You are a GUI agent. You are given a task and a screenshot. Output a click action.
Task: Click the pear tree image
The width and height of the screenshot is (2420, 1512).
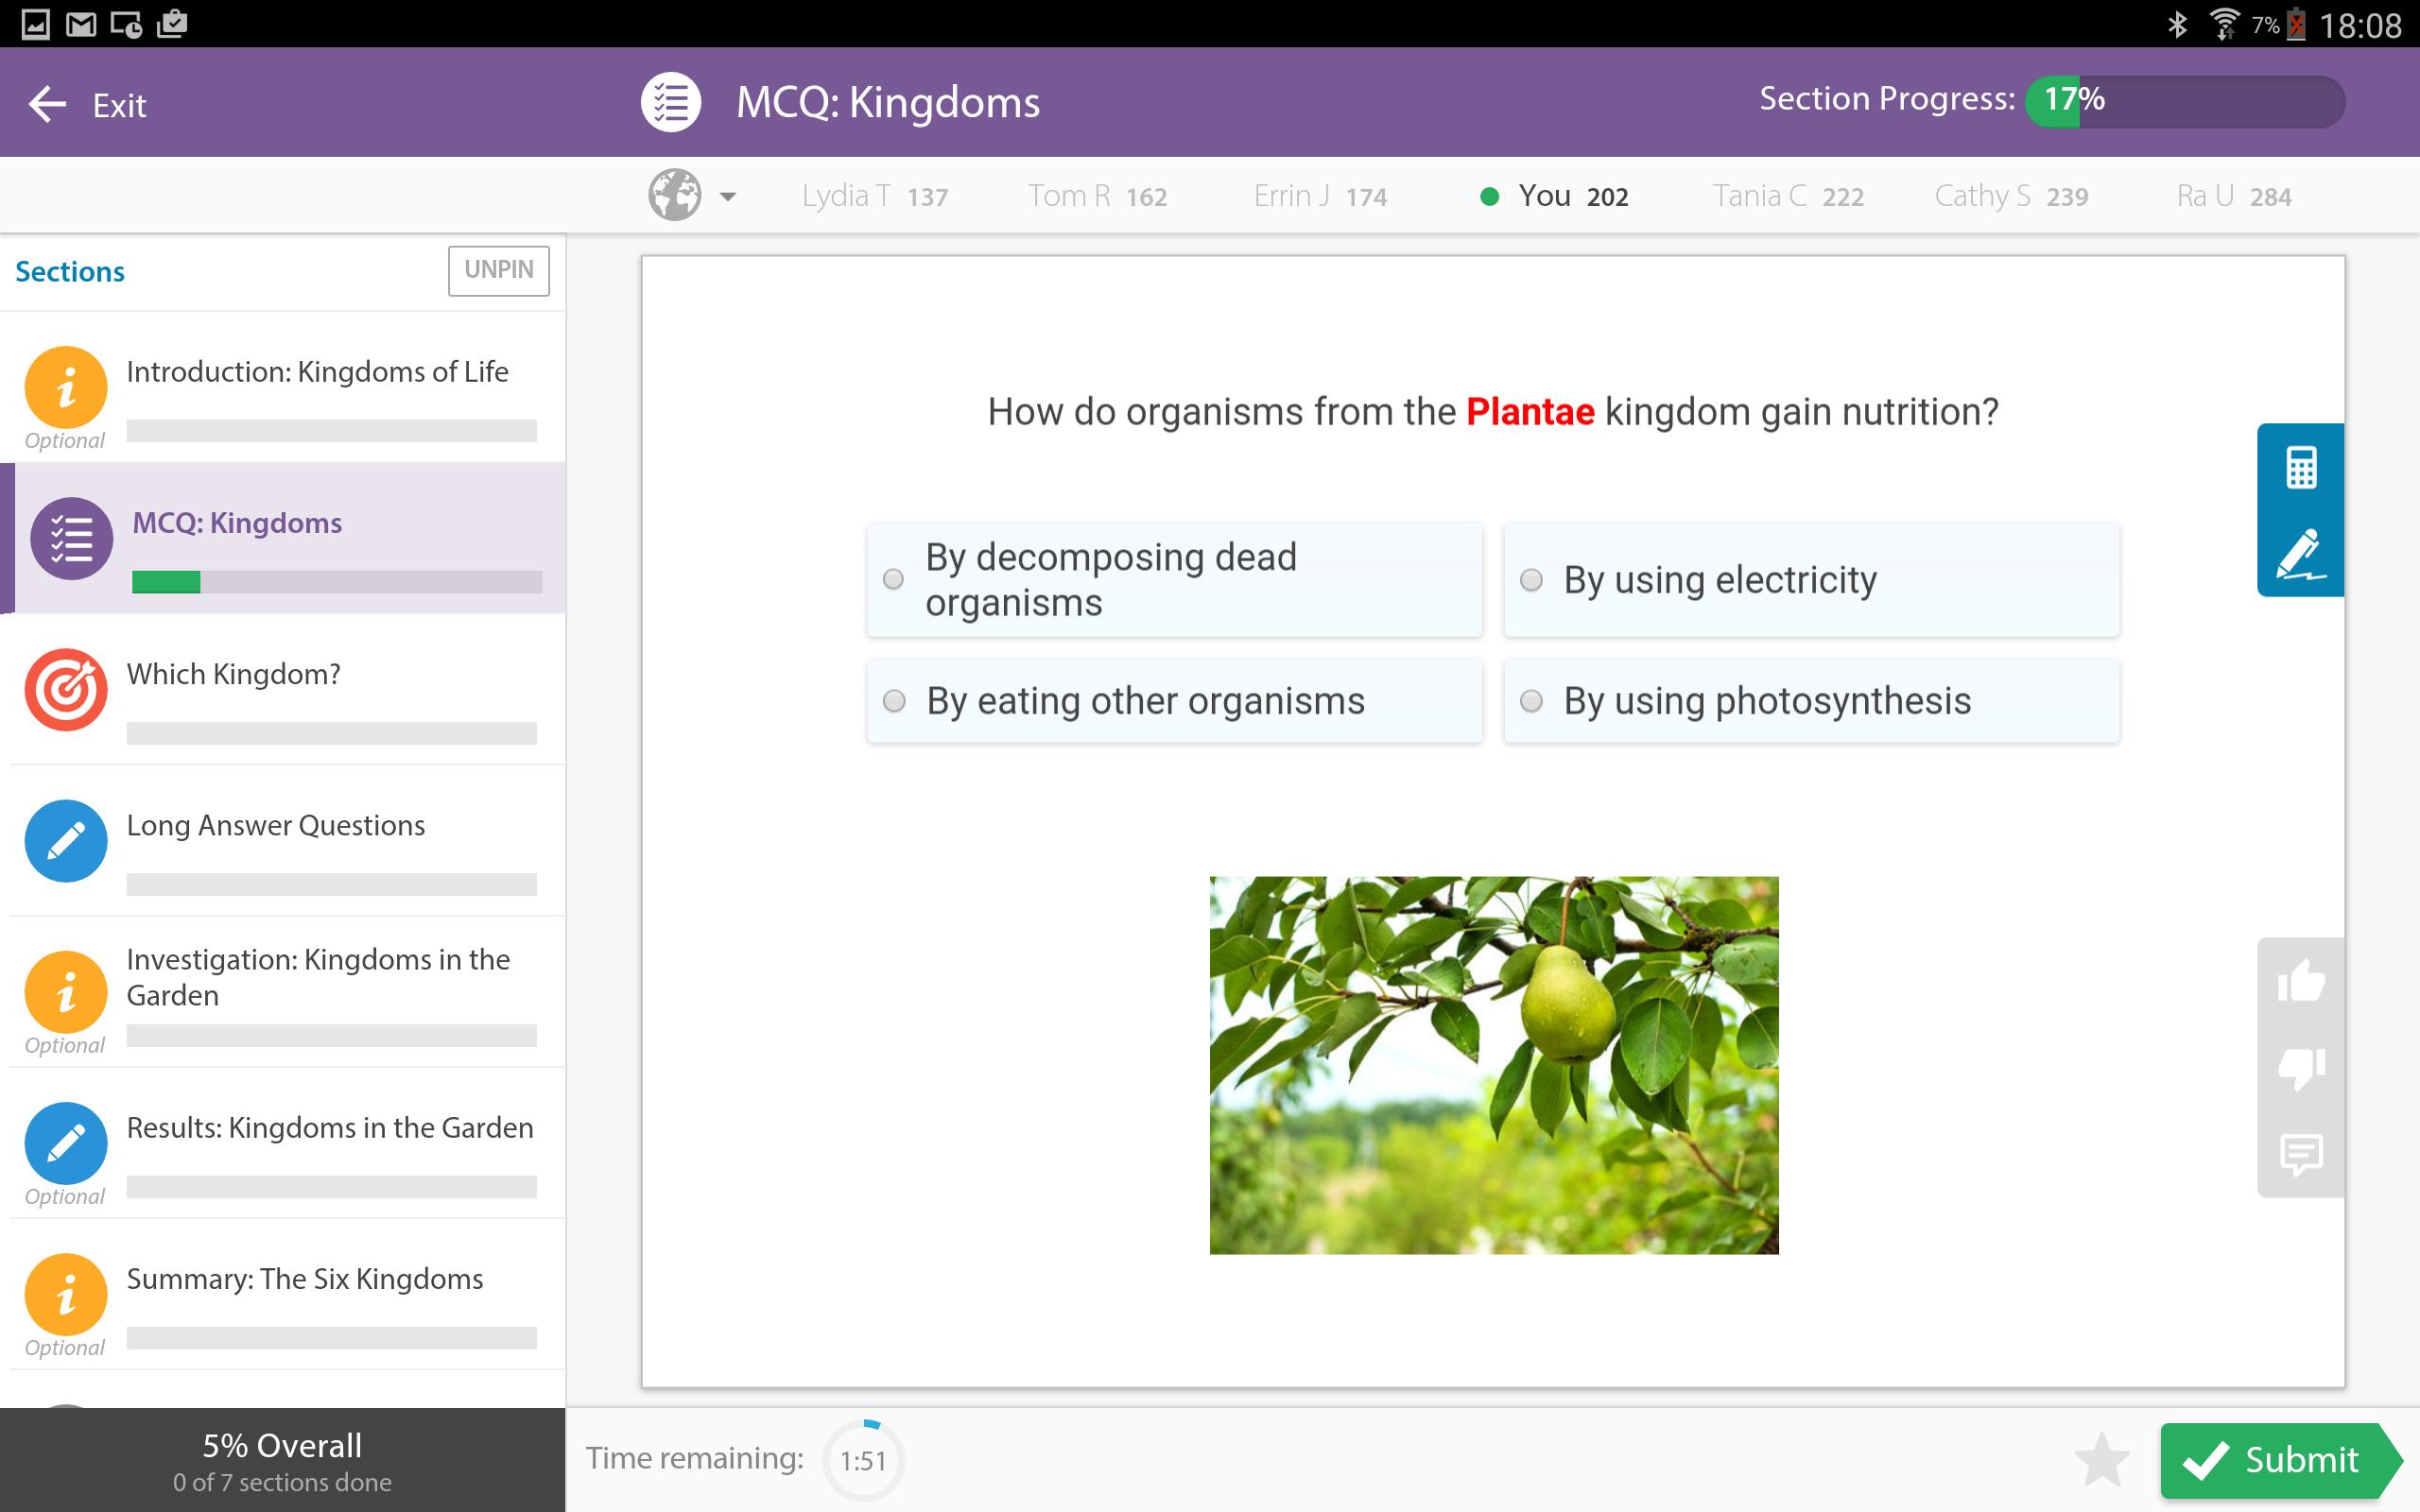pos(1494,1065)
